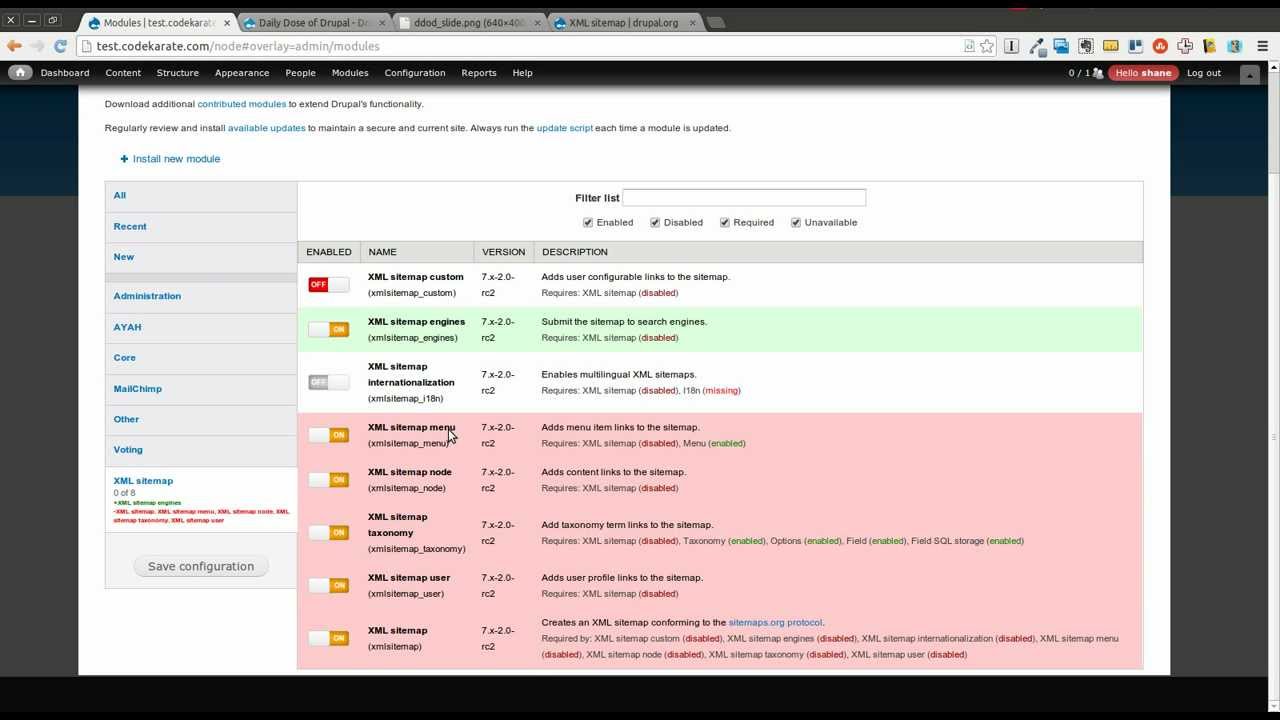Click the StumbleUpon extension icon
The width and height of the screenshot is (1280, 720).
tap(1160, 46)
